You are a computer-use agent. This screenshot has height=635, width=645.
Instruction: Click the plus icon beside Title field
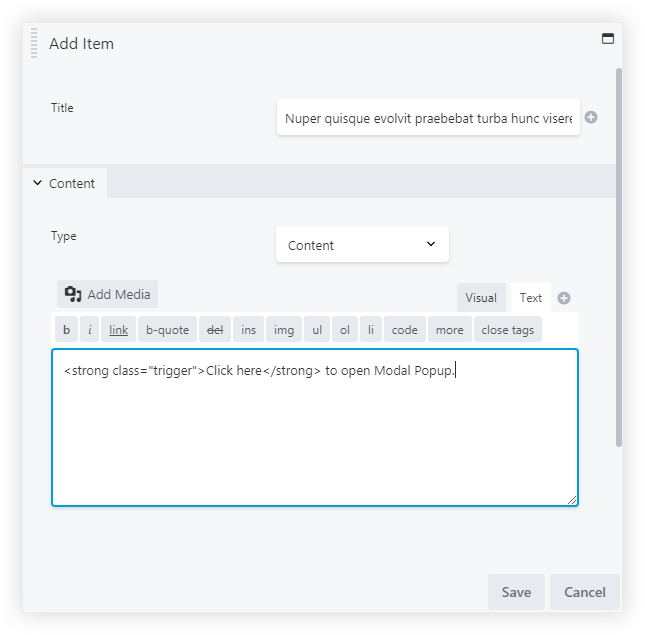[591, 117]
